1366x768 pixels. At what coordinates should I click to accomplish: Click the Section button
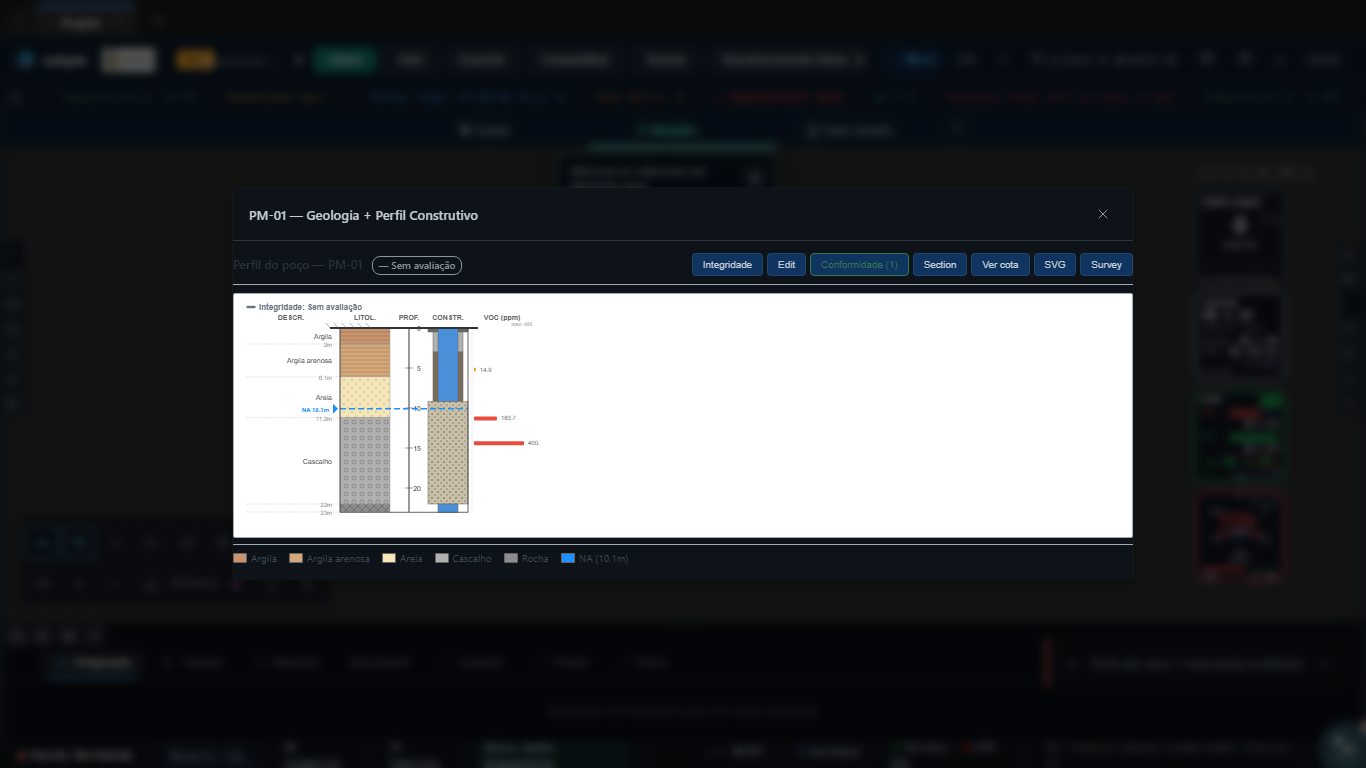[940, 265]
